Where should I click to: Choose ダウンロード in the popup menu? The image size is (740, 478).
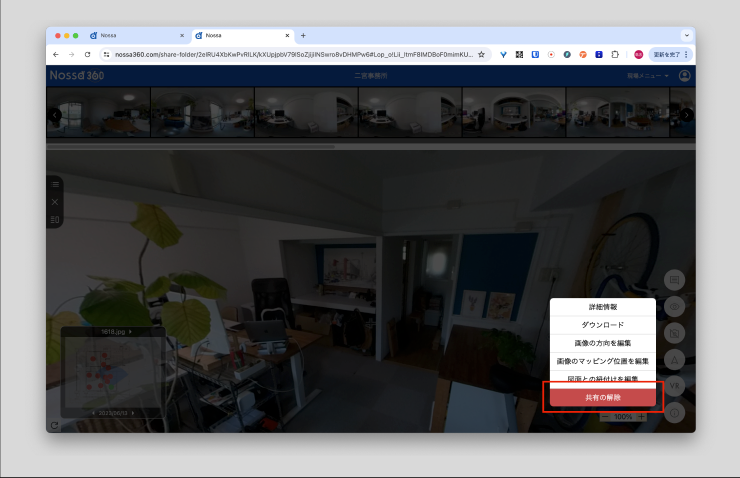603,325
